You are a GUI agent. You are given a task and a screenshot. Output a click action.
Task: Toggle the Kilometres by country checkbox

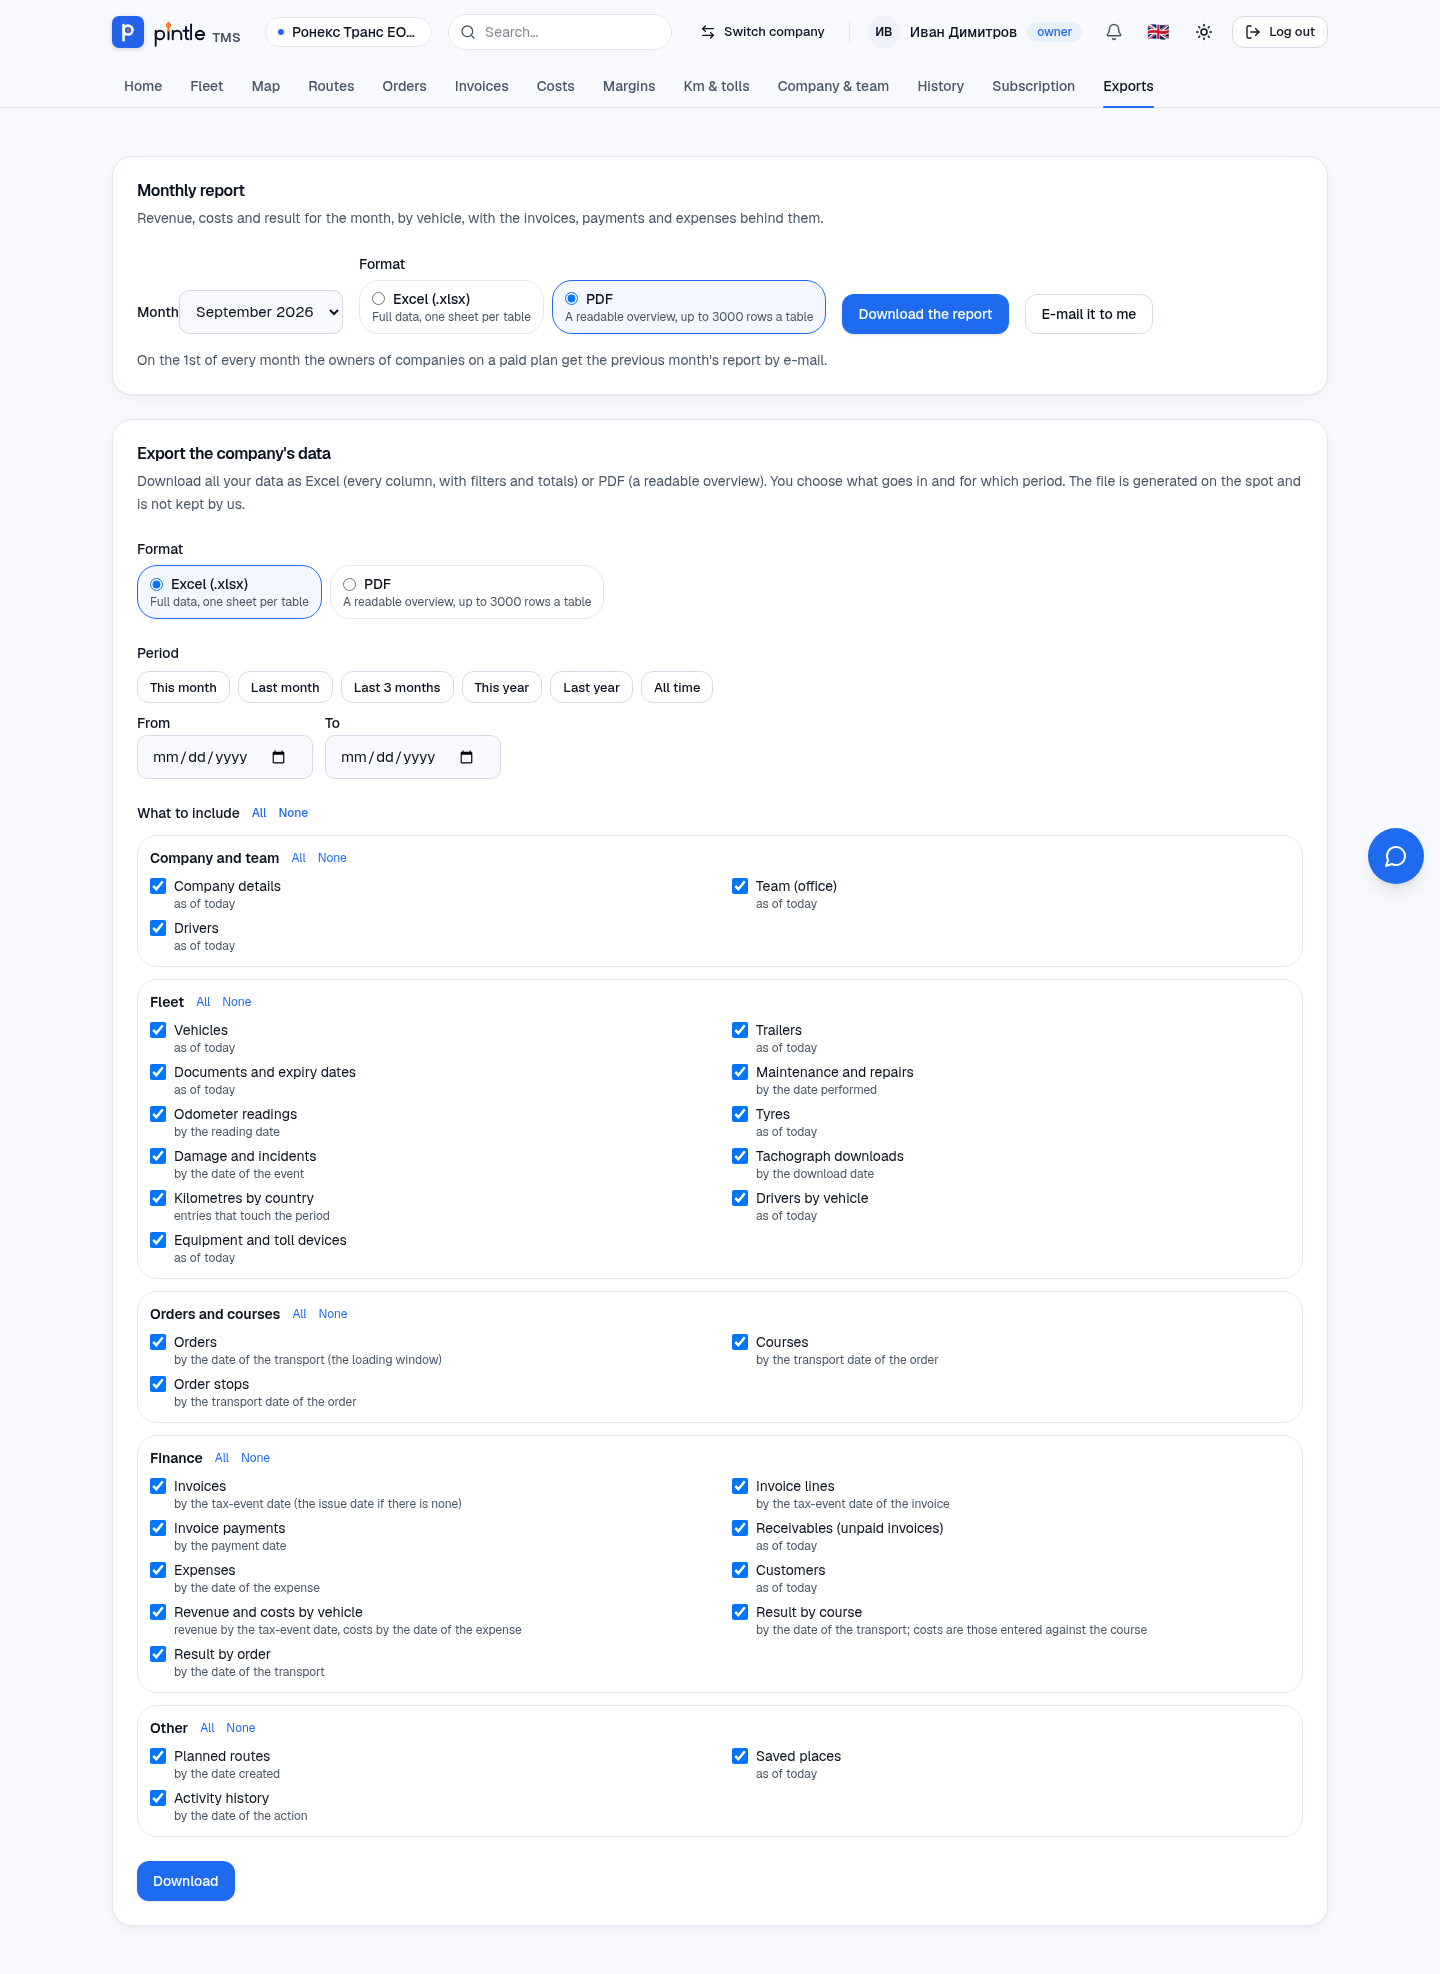click(158, 1198)
